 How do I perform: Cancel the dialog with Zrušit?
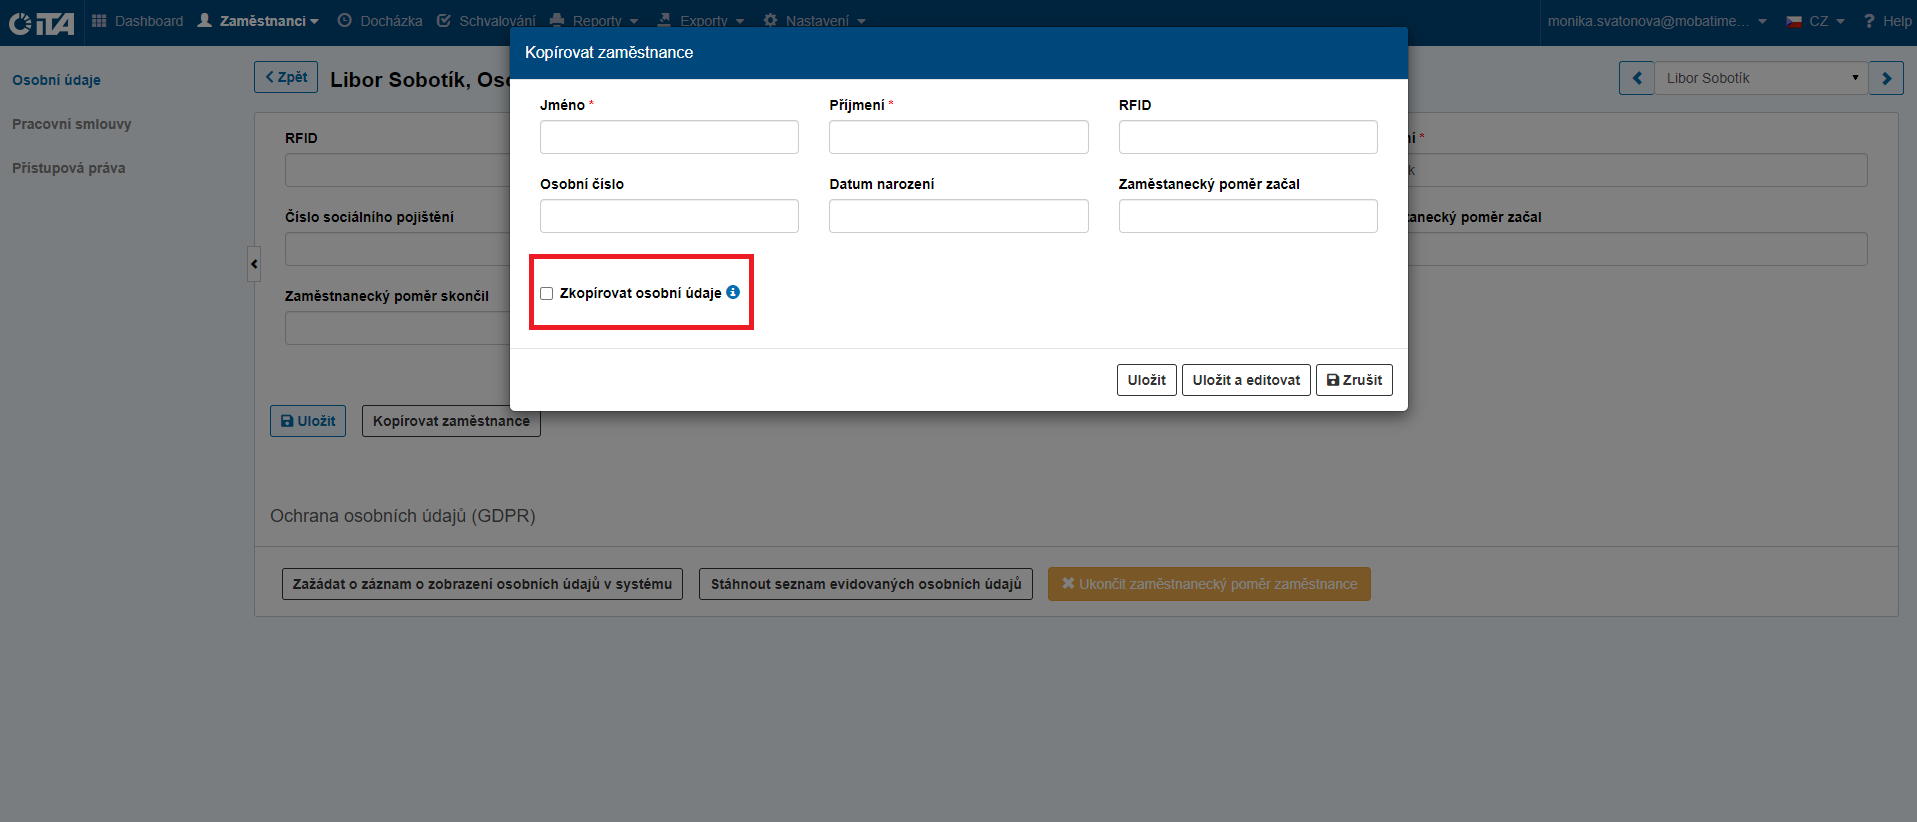point(1354,380)
